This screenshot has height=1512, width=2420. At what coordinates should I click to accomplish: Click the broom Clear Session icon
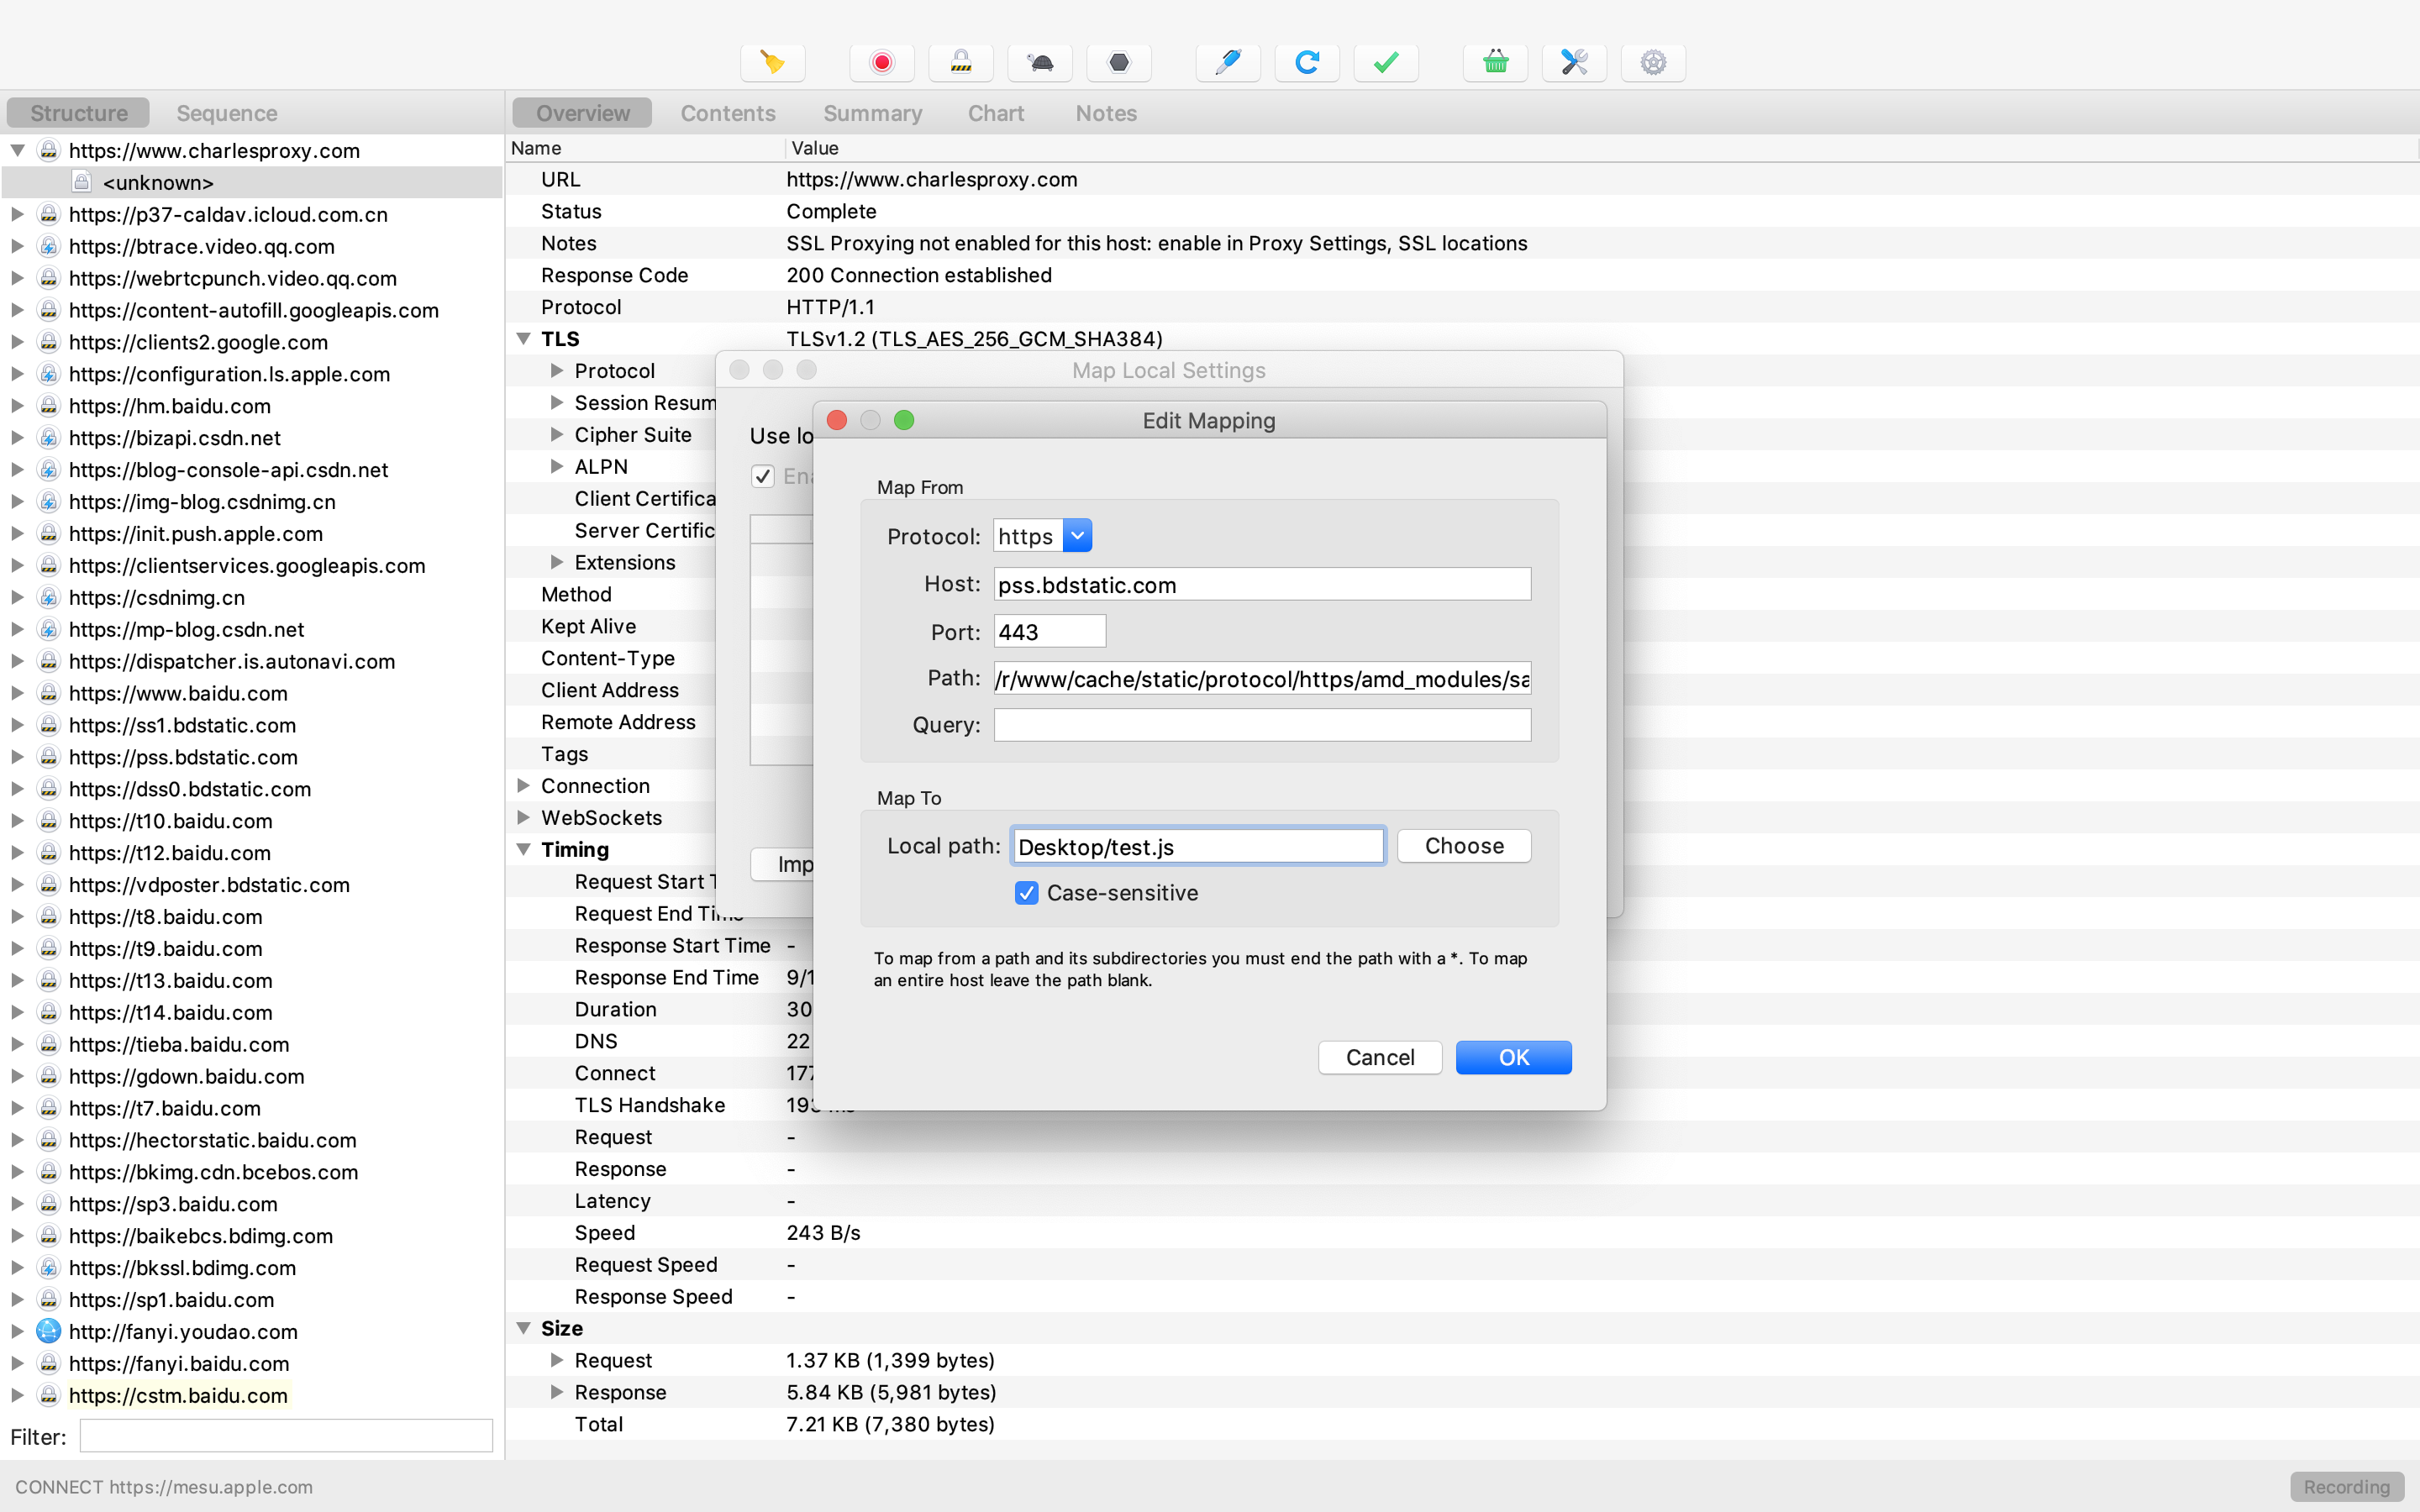tap(772, 63)
